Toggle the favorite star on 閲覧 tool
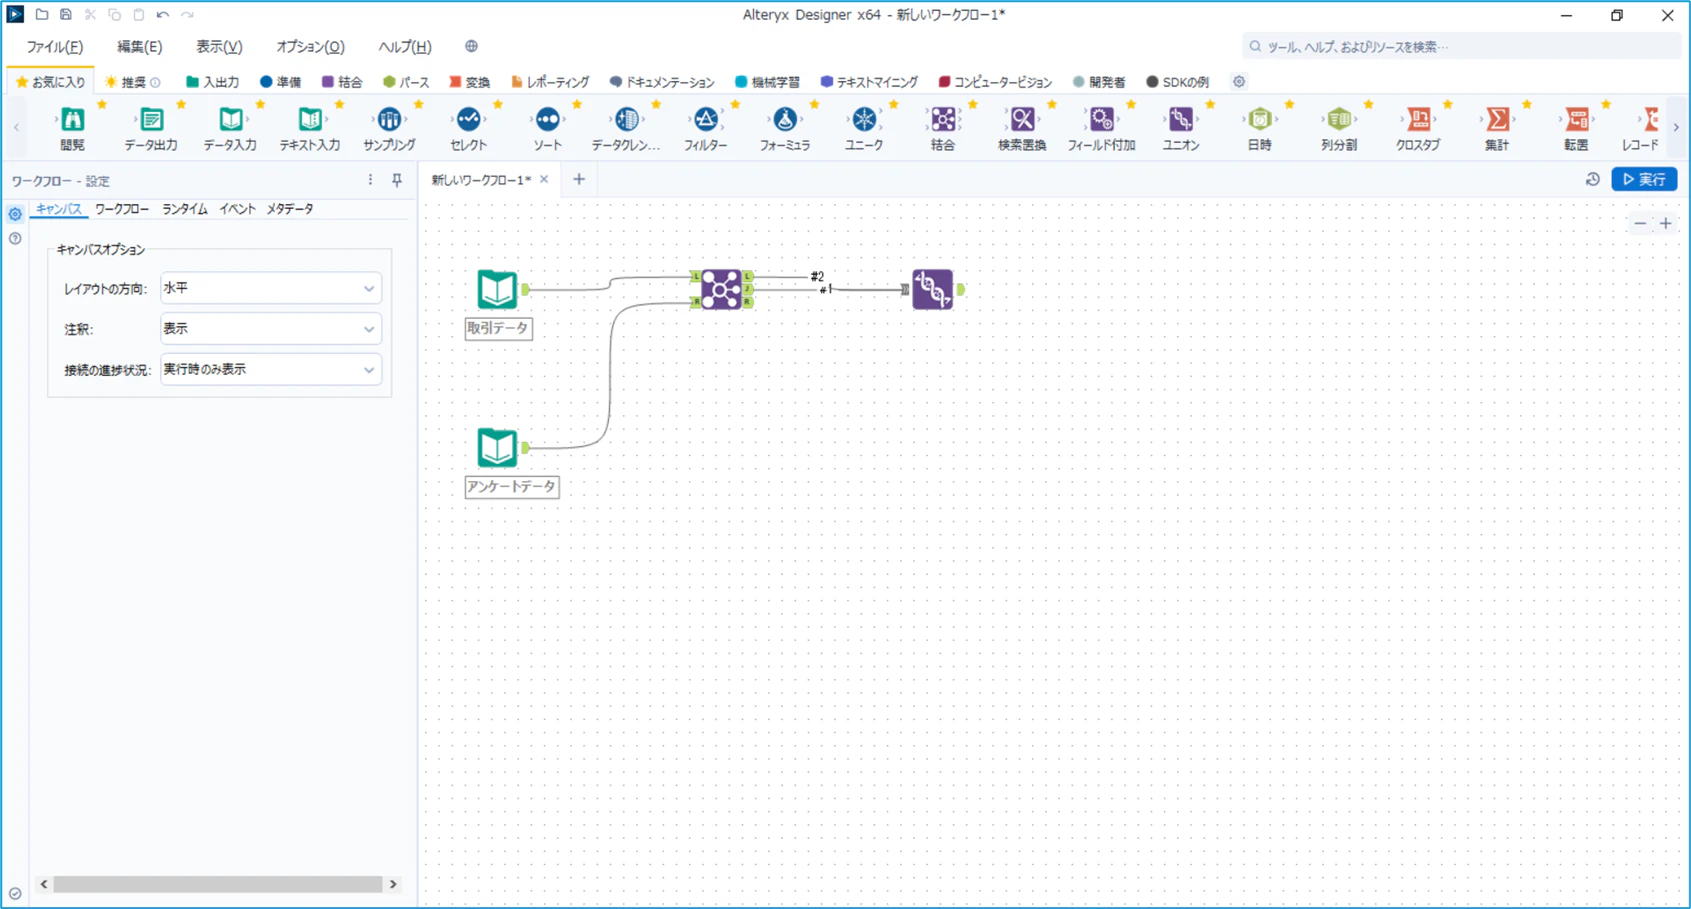This screenshot has width=1691, height=909. pos(101,104)
